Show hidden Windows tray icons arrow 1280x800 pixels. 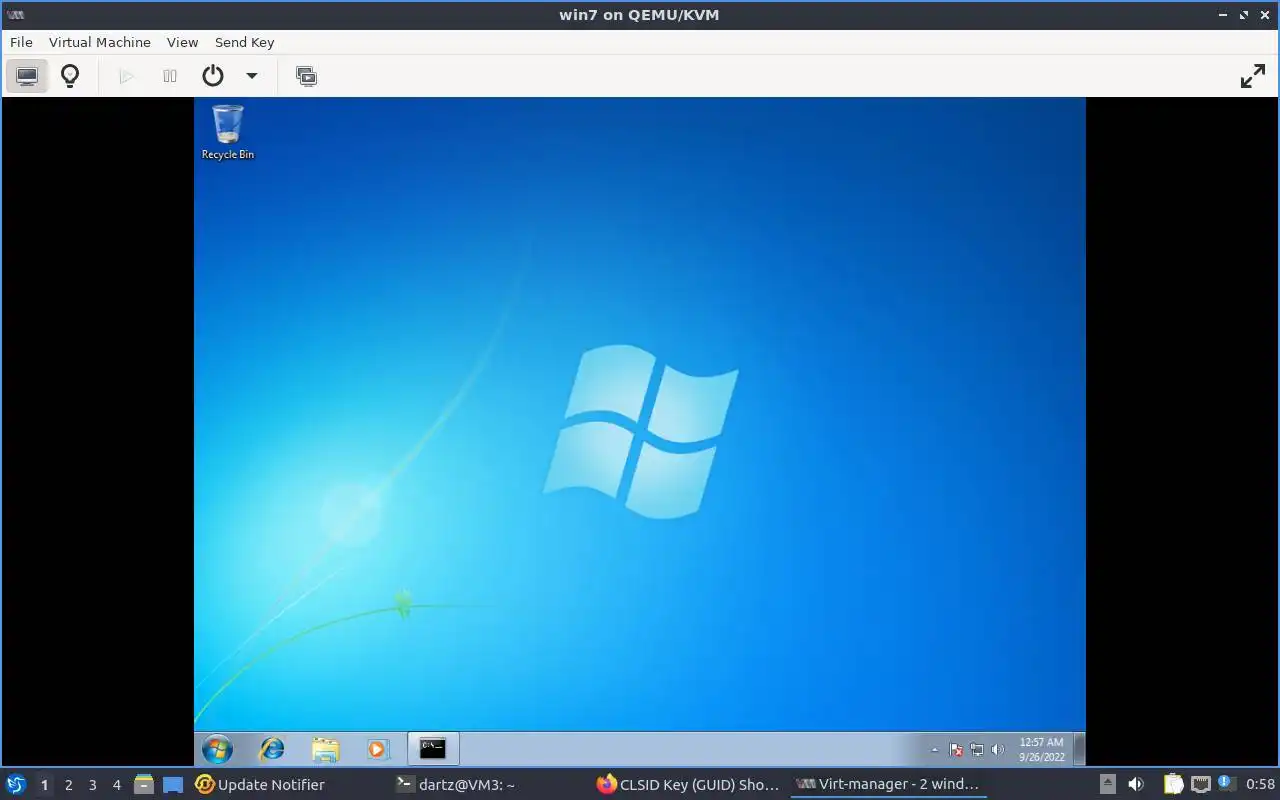(x=935, y=749)
